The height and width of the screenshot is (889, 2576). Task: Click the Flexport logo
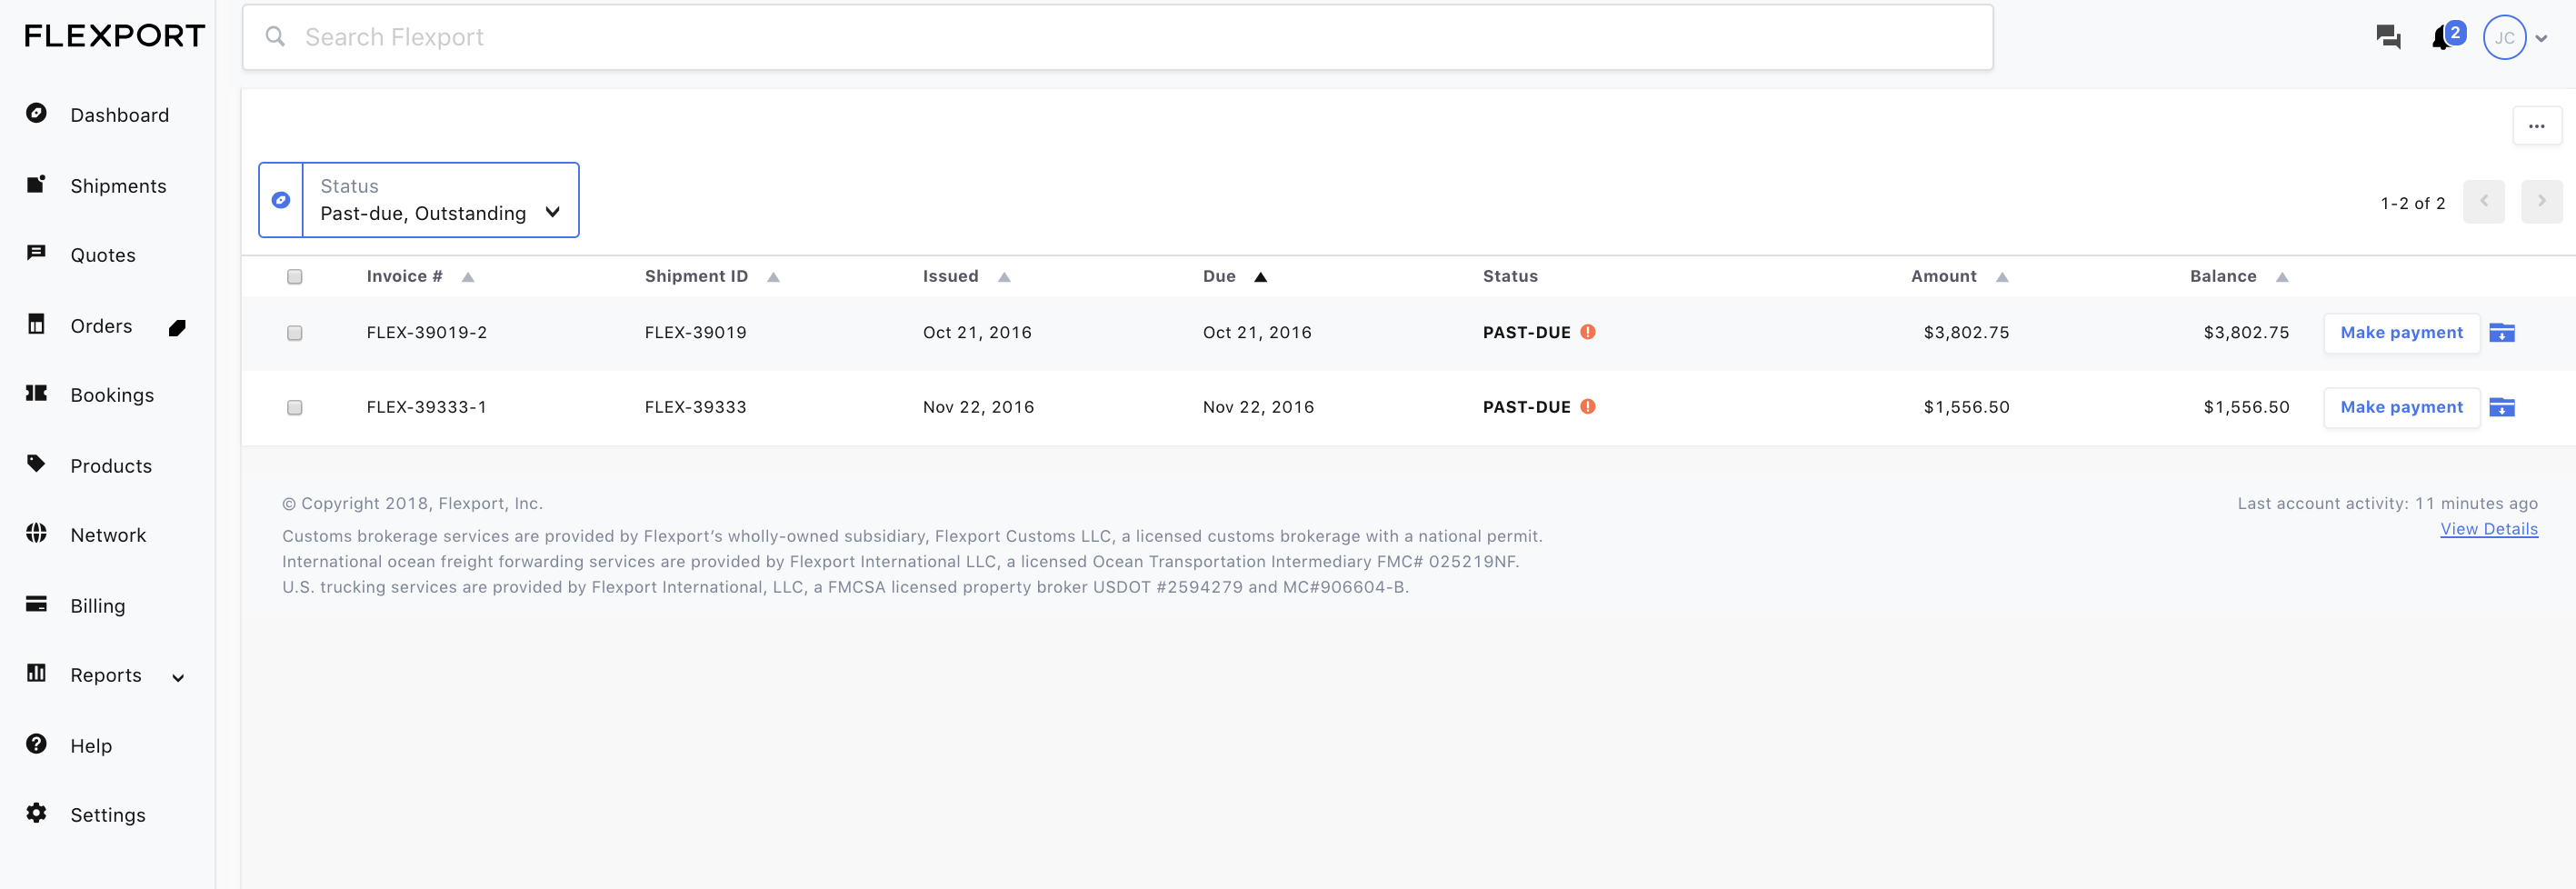tap(114, 37)
